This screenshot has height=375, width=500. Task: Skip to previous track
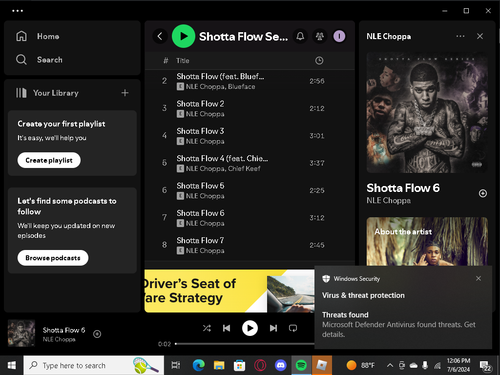(227, 328)
